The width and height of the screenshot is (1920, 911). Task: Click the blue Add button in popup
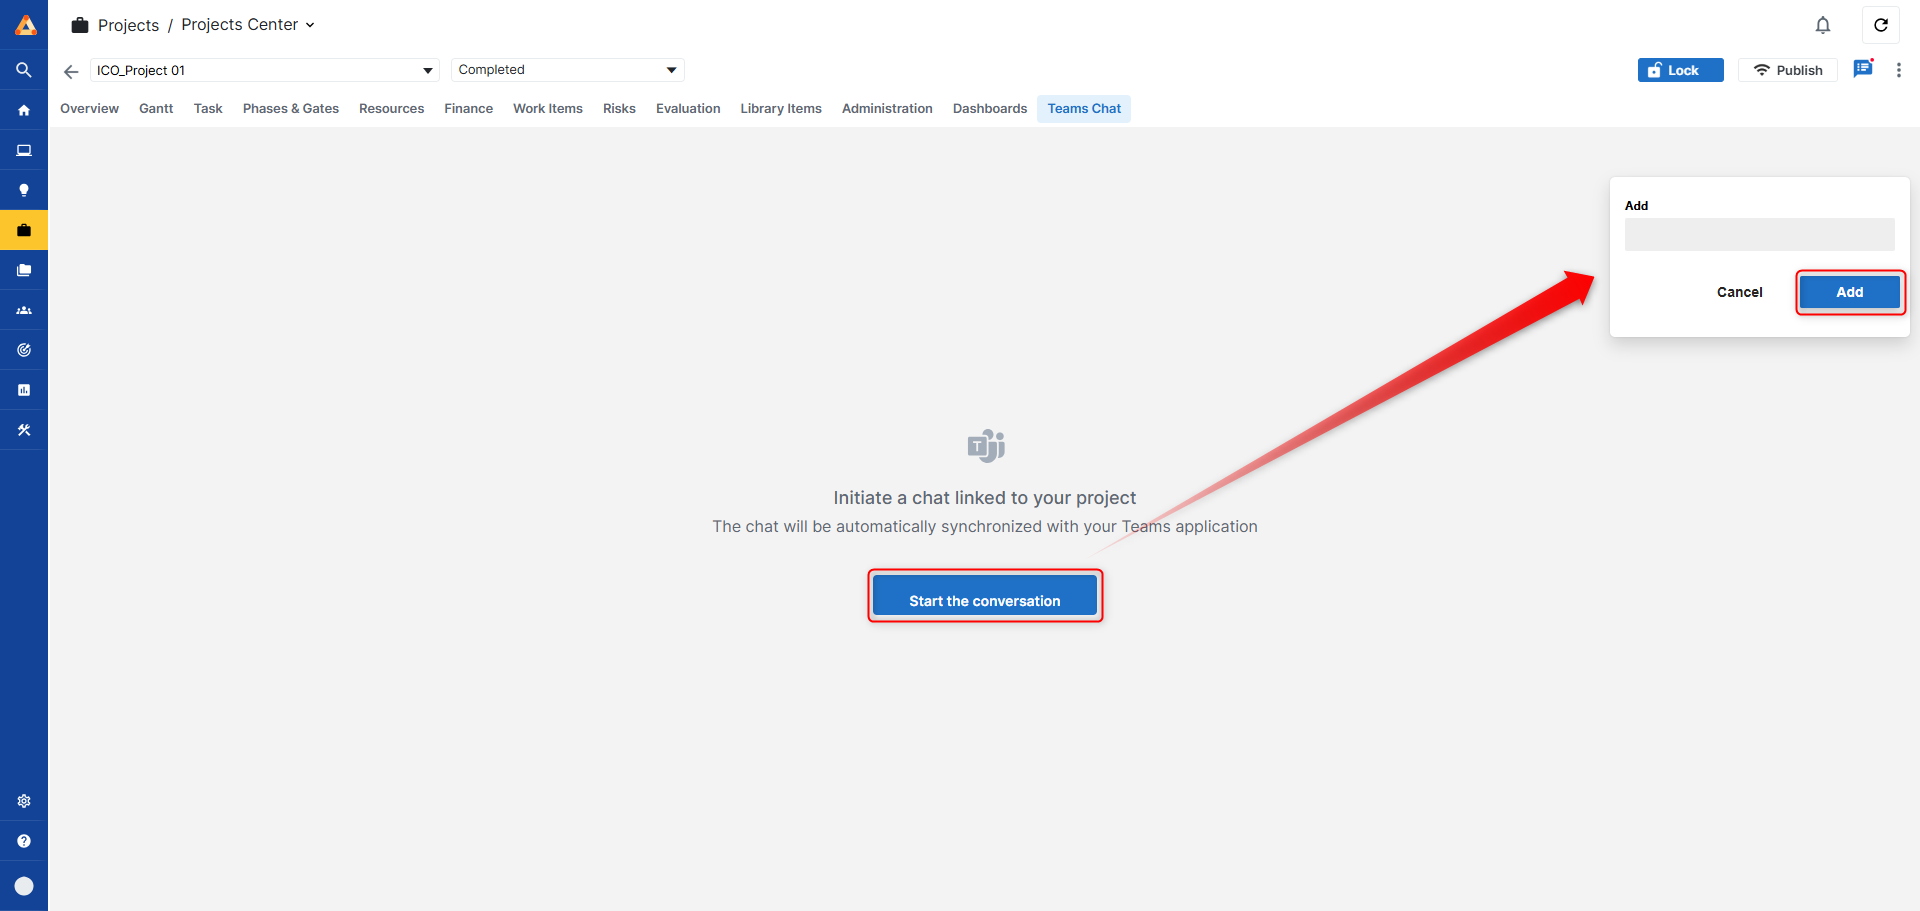[1849, 292]
